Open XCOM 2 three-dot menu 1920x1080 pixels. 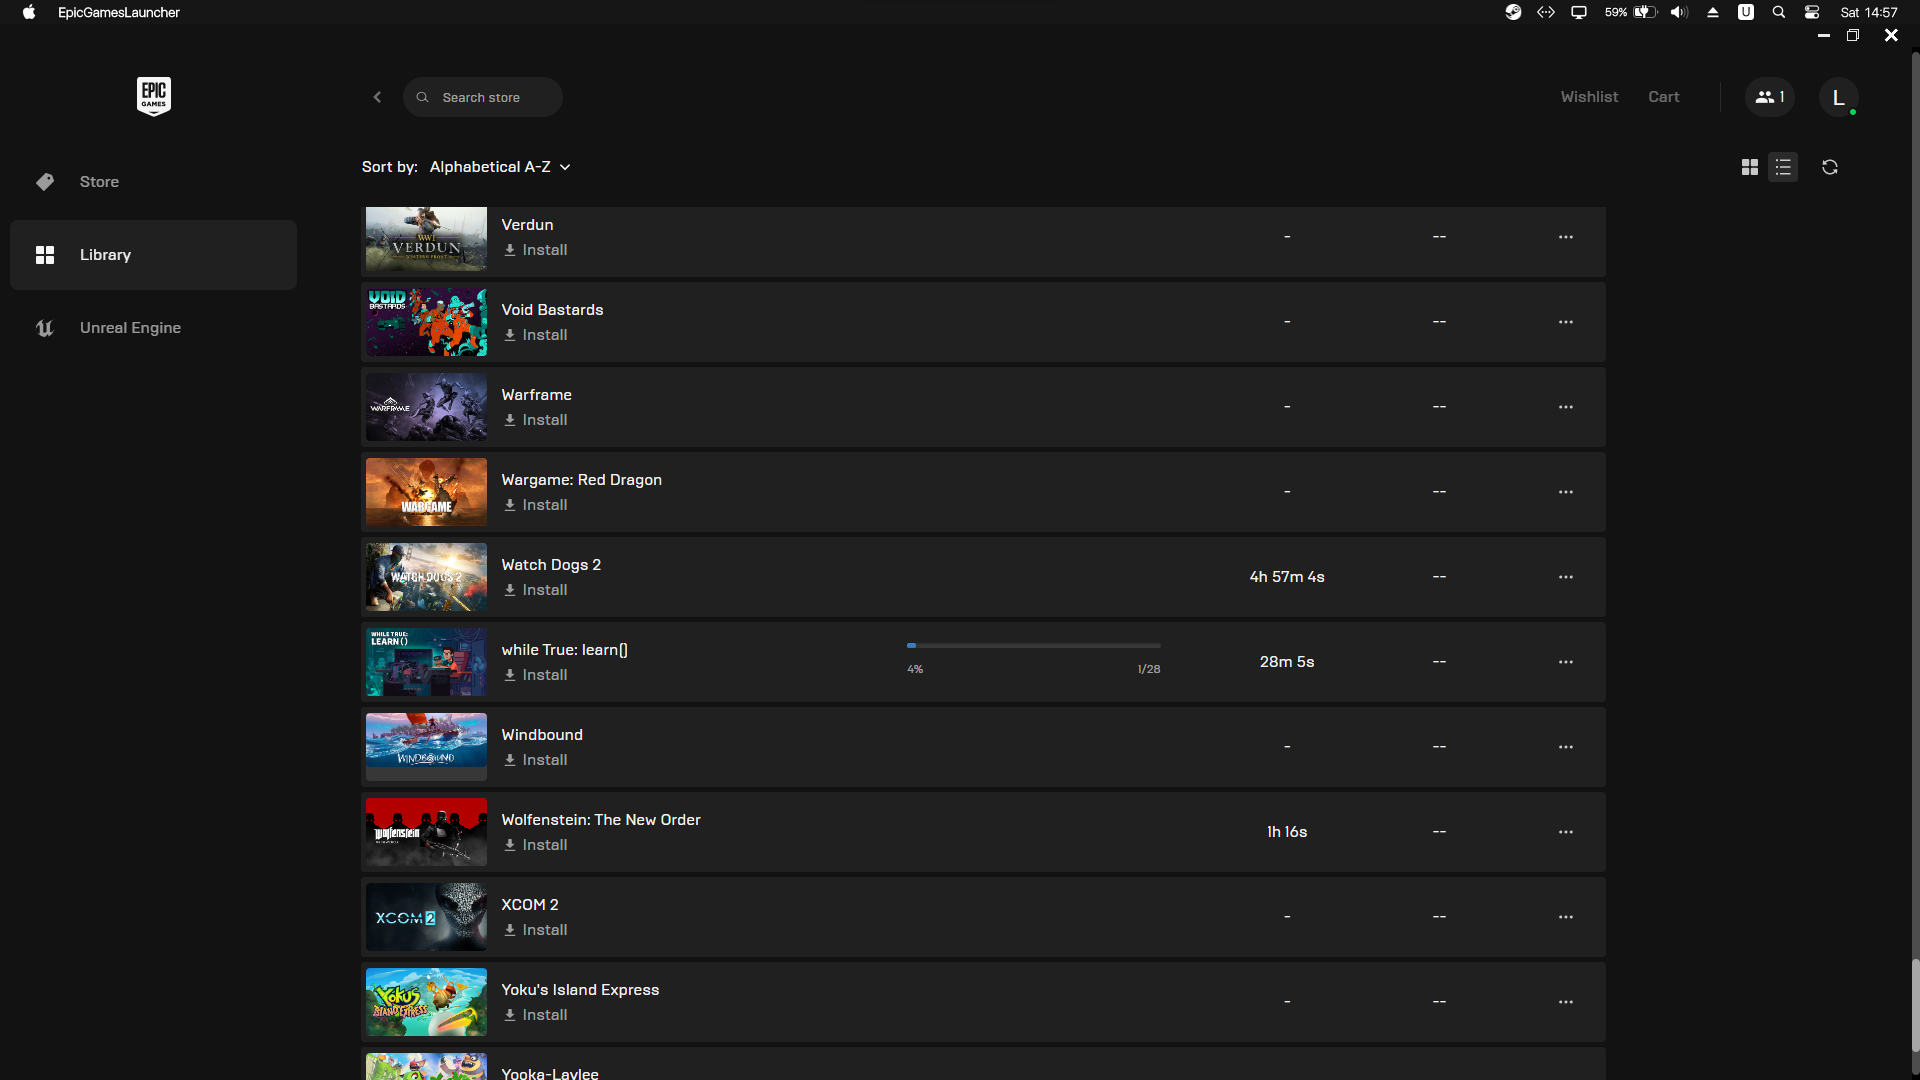[x=1565, y=917]
